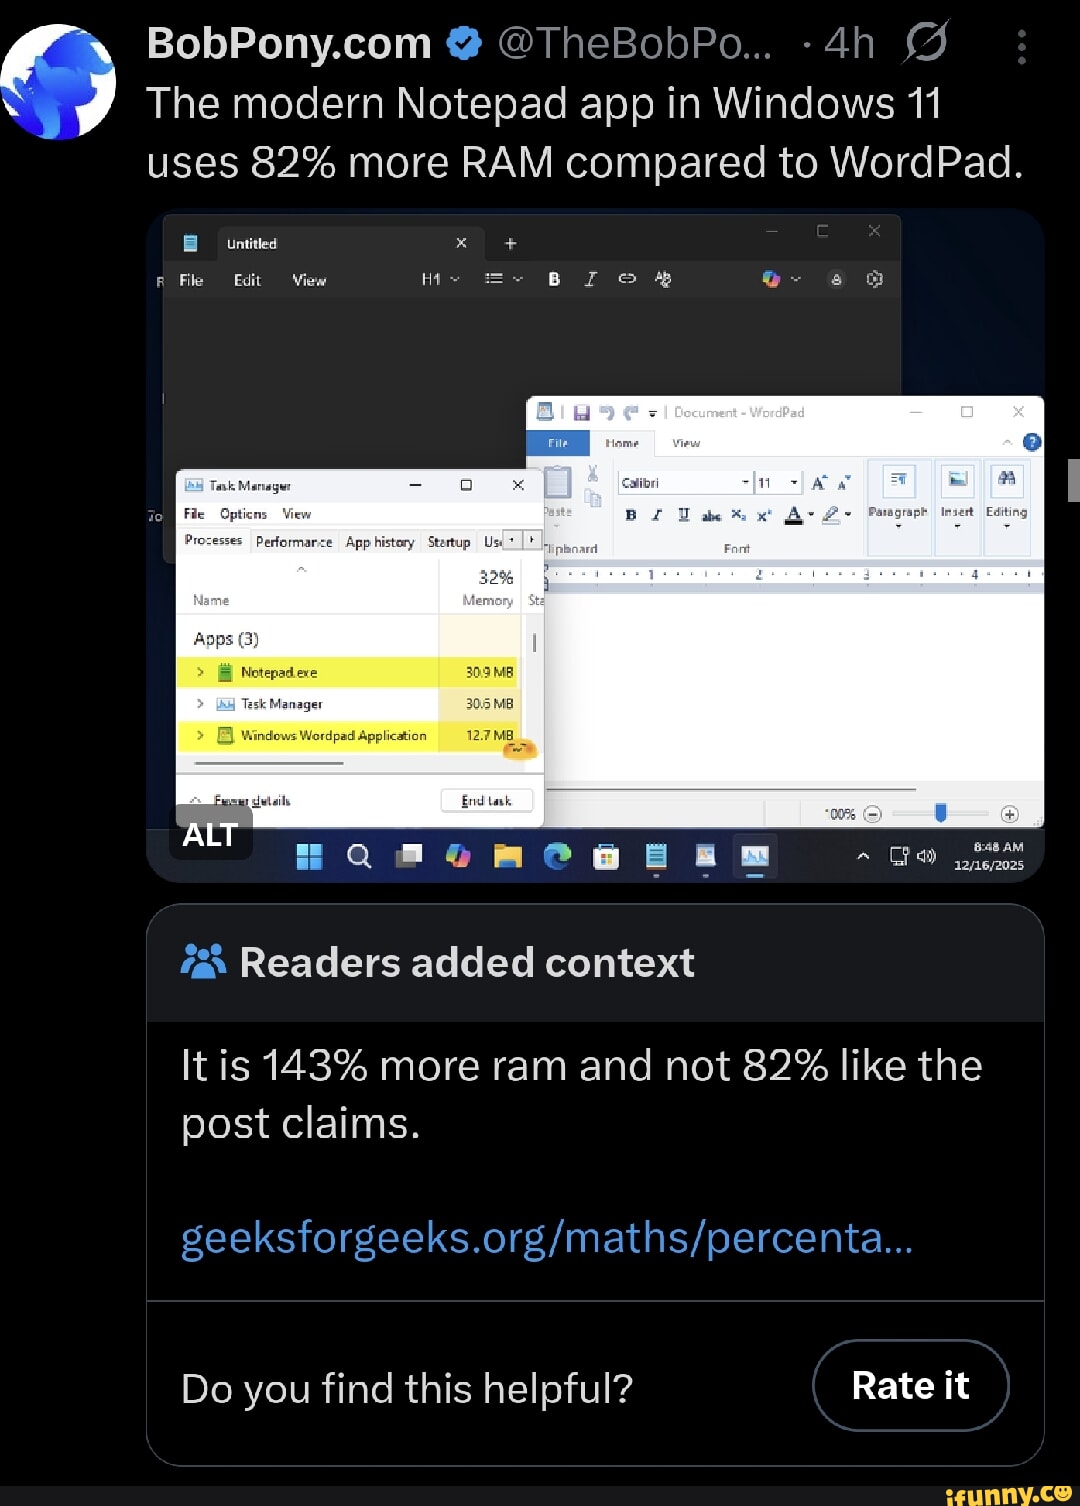This screenshot has width=1080, height=1506.
Task: Click WordPad Save quick access icon
Action: click(x=581, y=412)
